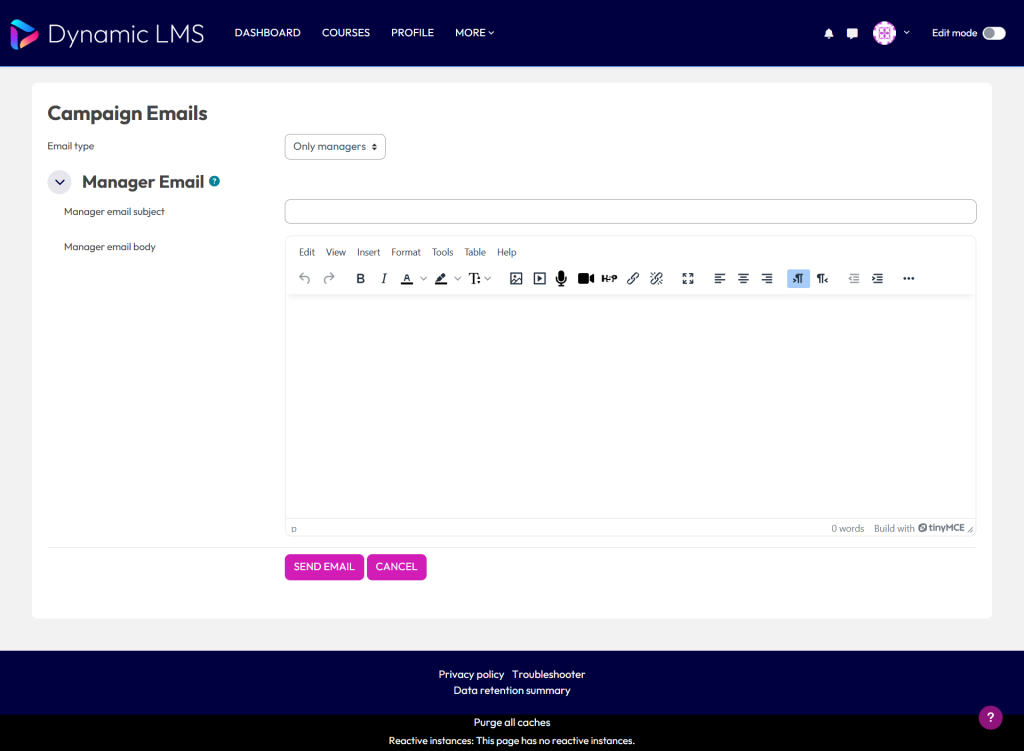Select left-to-right text direction
The height and width of the screenshot is (751, 1024).
click(x=798, y=279)
